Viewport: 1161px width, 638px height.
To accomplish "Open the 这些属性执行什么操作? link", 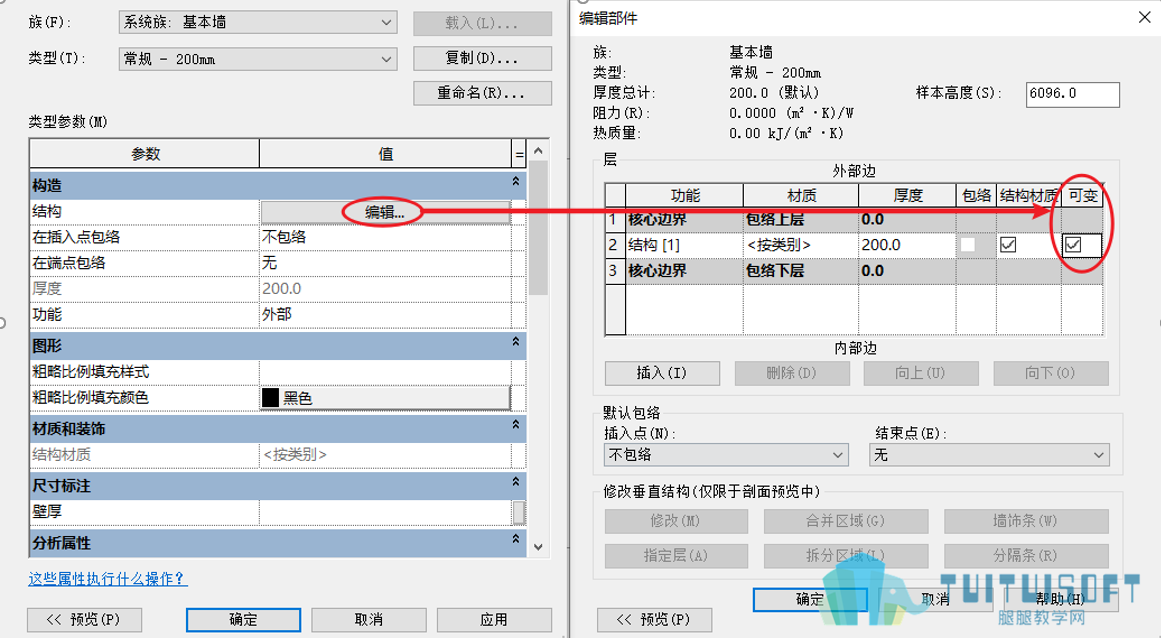I will coord(108,579).
